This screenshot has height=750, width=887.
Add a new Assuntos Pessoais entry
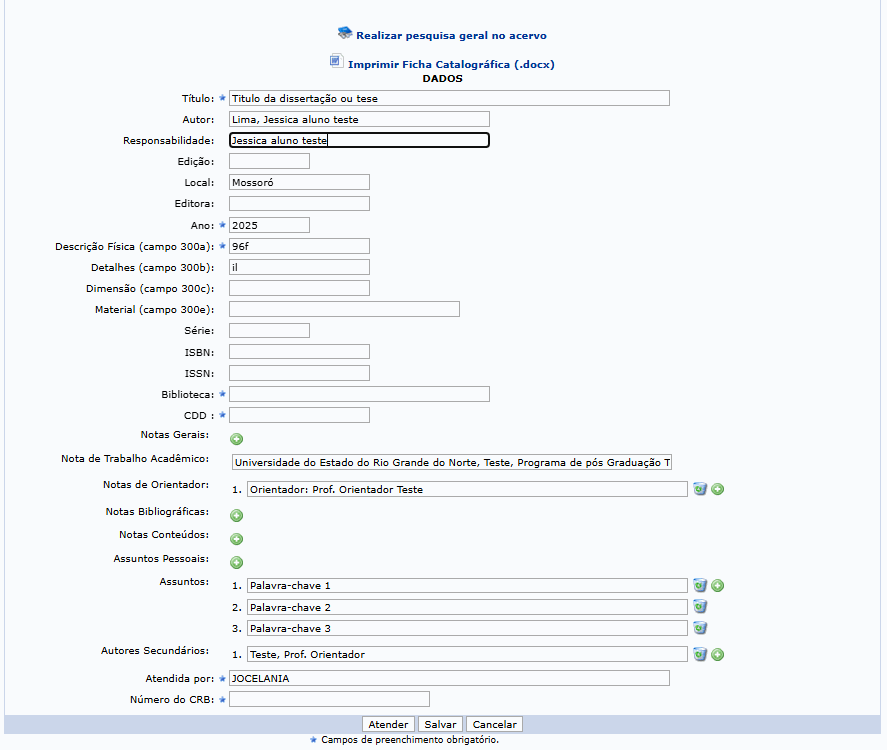pos(237,562)
